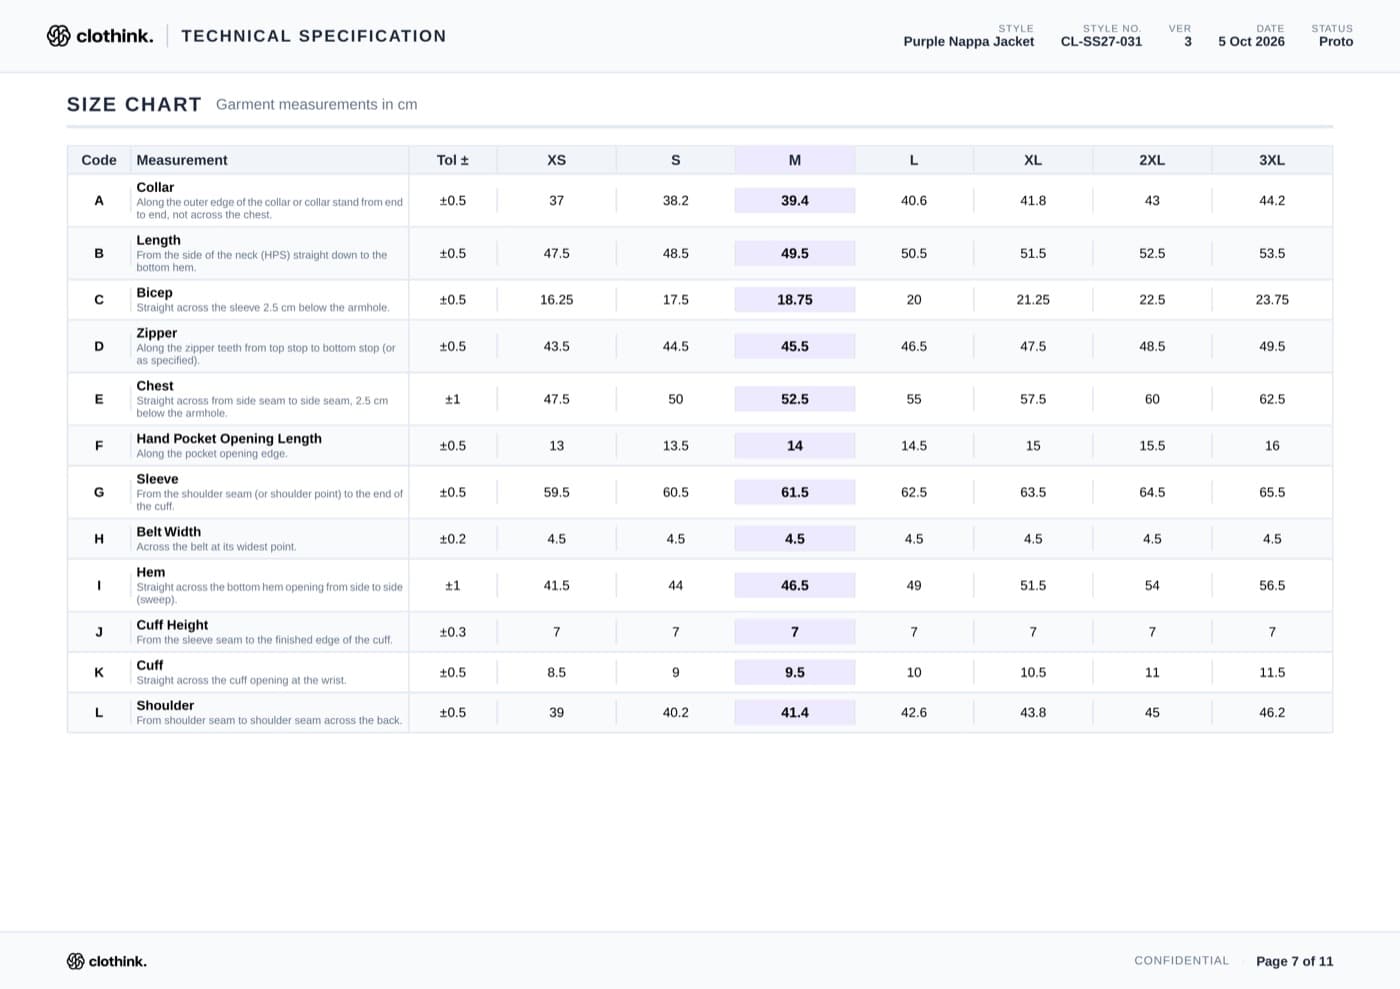Screen dimensions: 1400x989
Task: Select the Bicep XS value 16.25
Action: point(557,300)
